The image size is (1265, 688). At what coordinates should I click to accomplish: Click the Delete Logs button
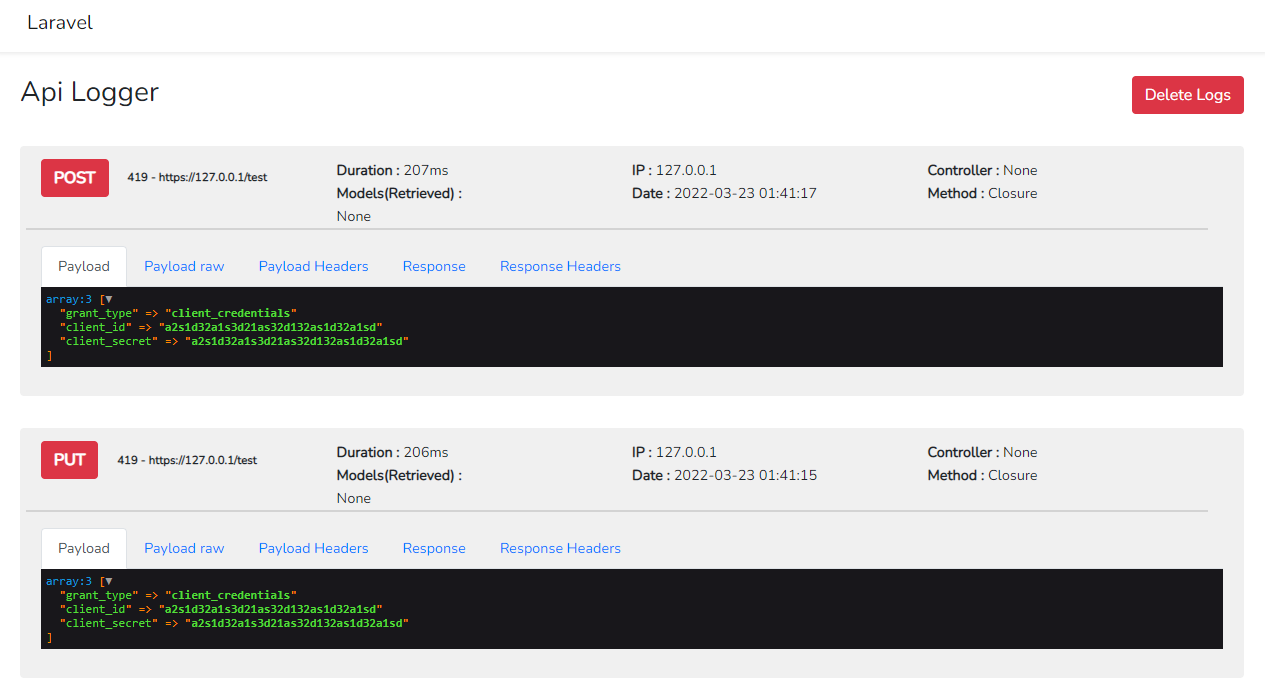pyautogui.click(x=1187, y=94)
